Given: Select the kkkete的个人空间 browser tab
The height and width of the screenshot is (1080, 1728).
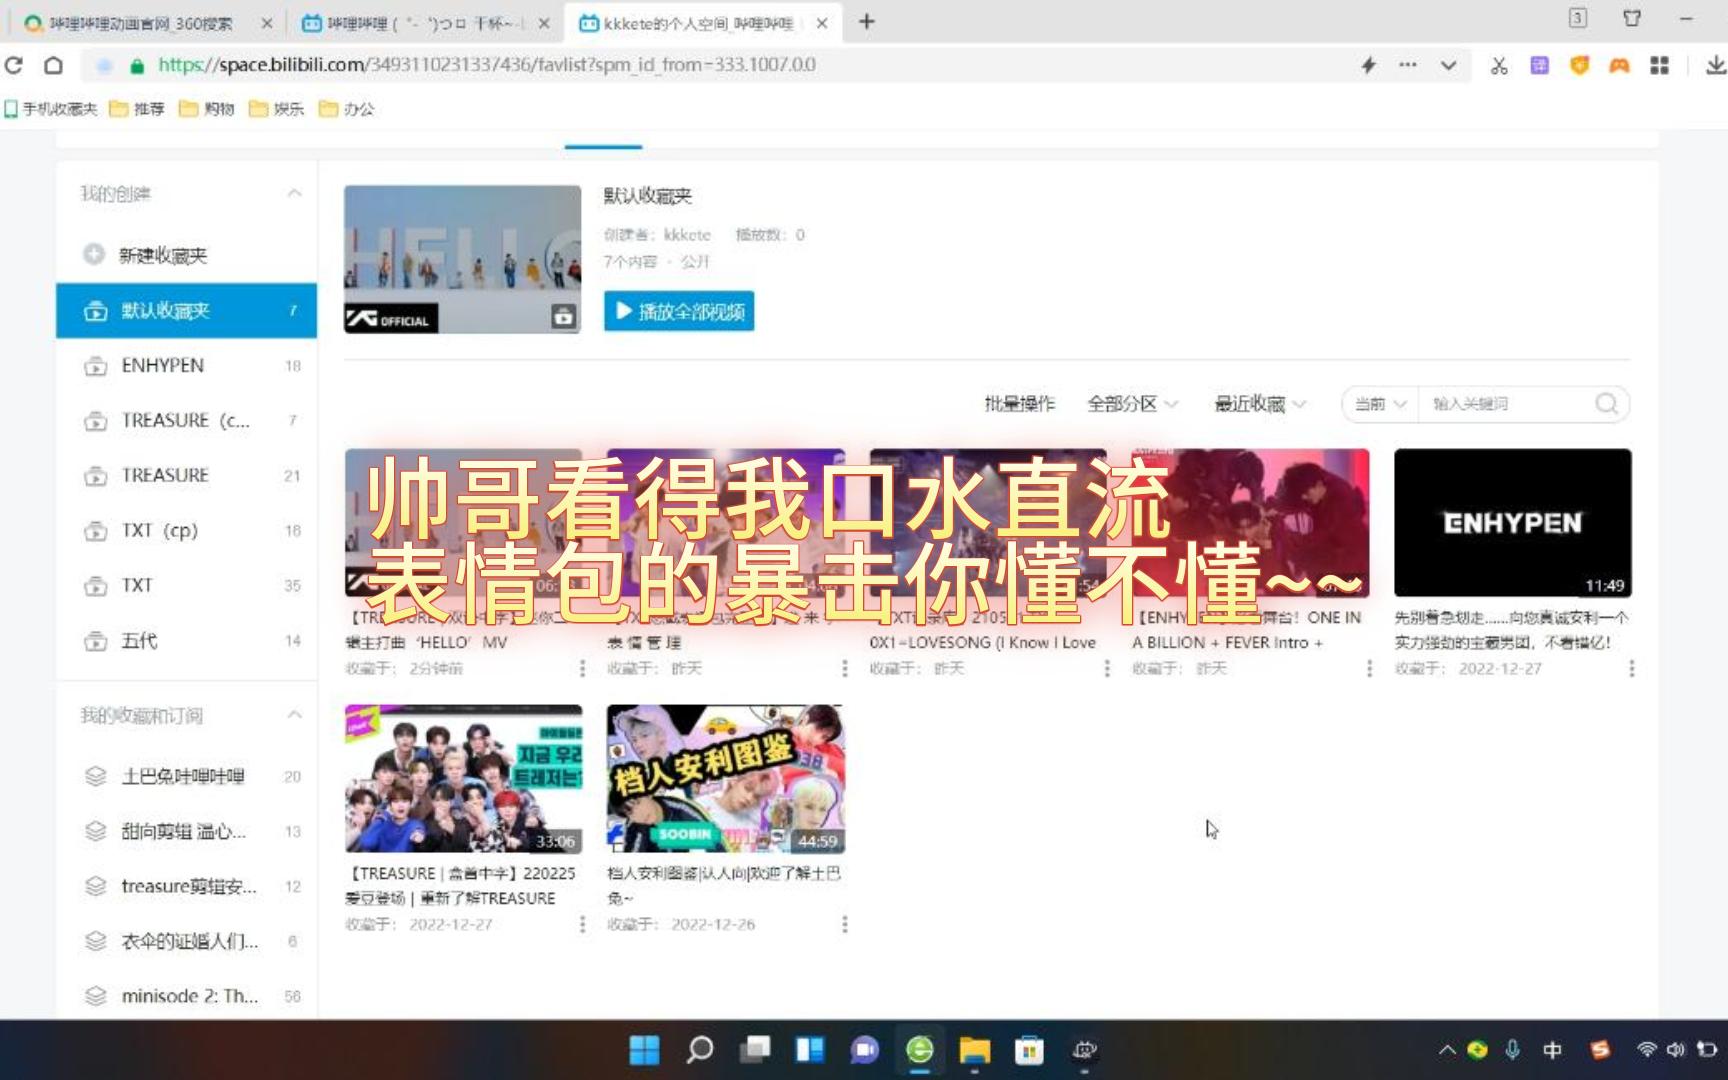Looking at the screenshot, I should [703, 22].
